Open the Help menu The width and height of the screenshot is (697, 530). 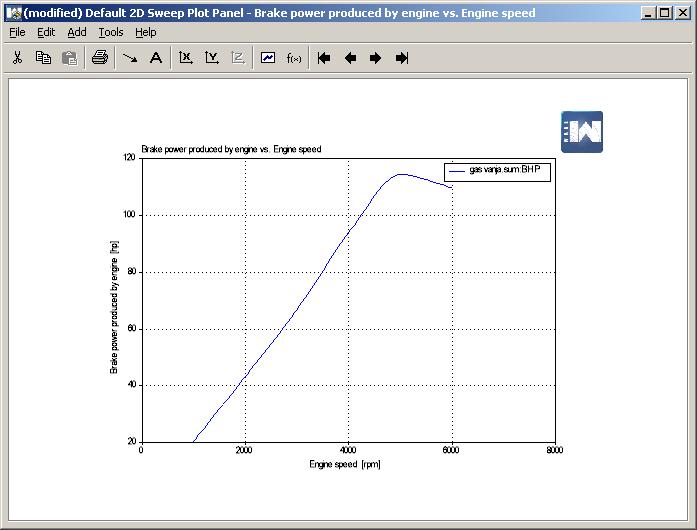[x=146, y=32]
